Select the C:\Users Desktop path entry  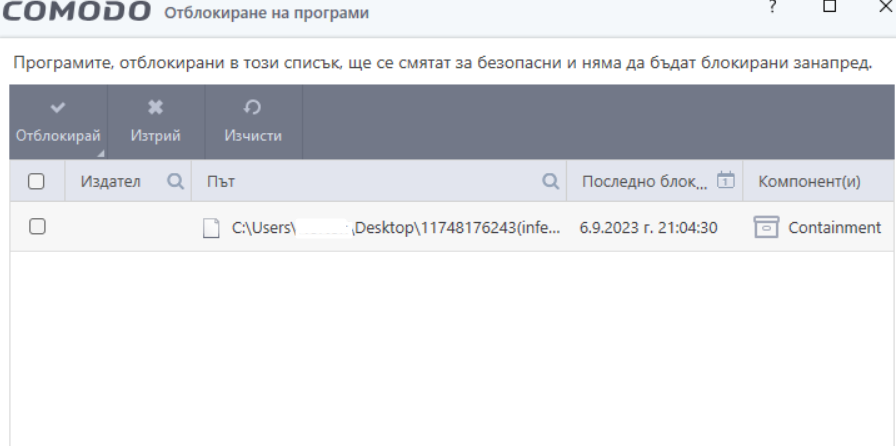(396, 228)
